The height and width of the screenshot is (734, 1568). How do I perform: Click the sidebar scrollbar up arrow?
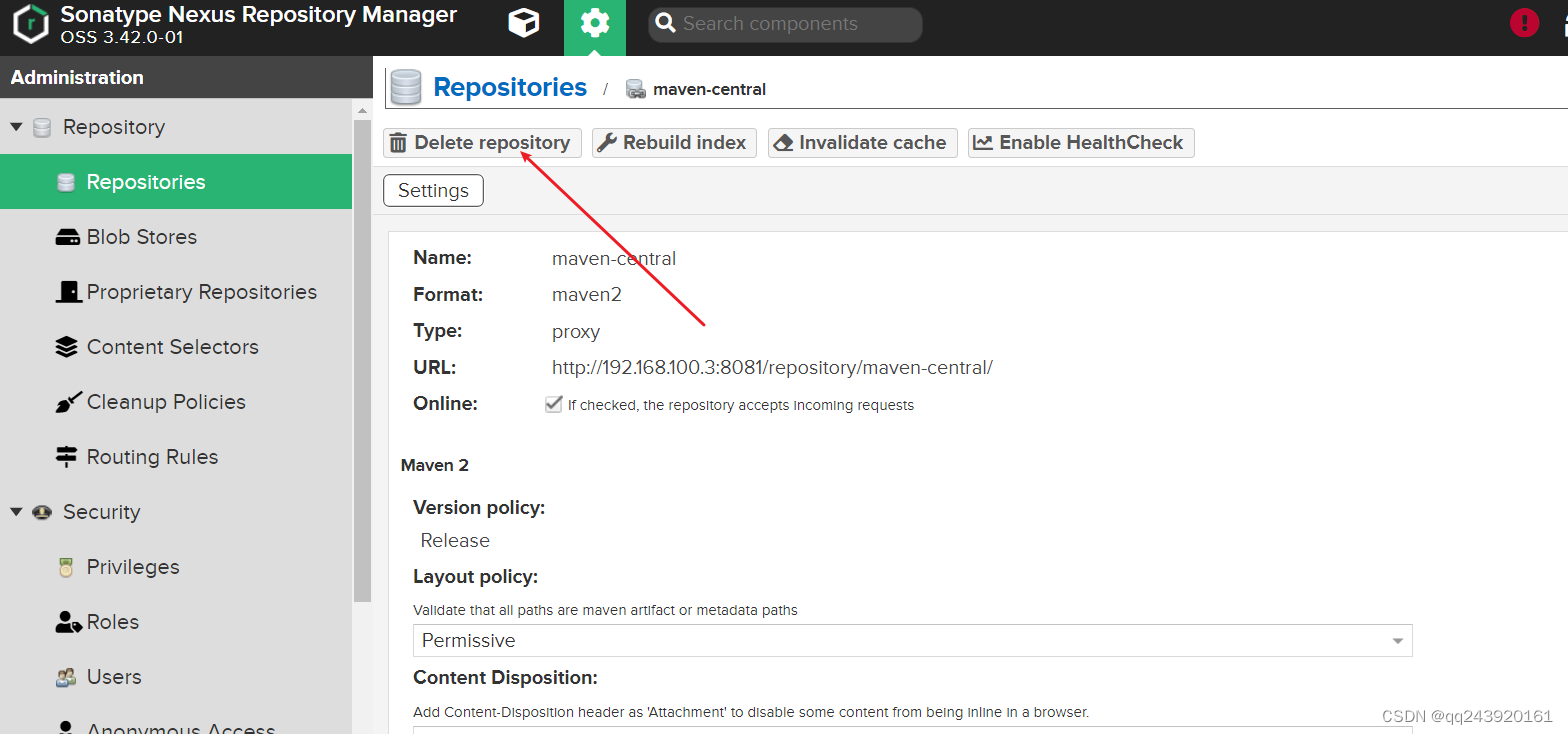[362, 109]
